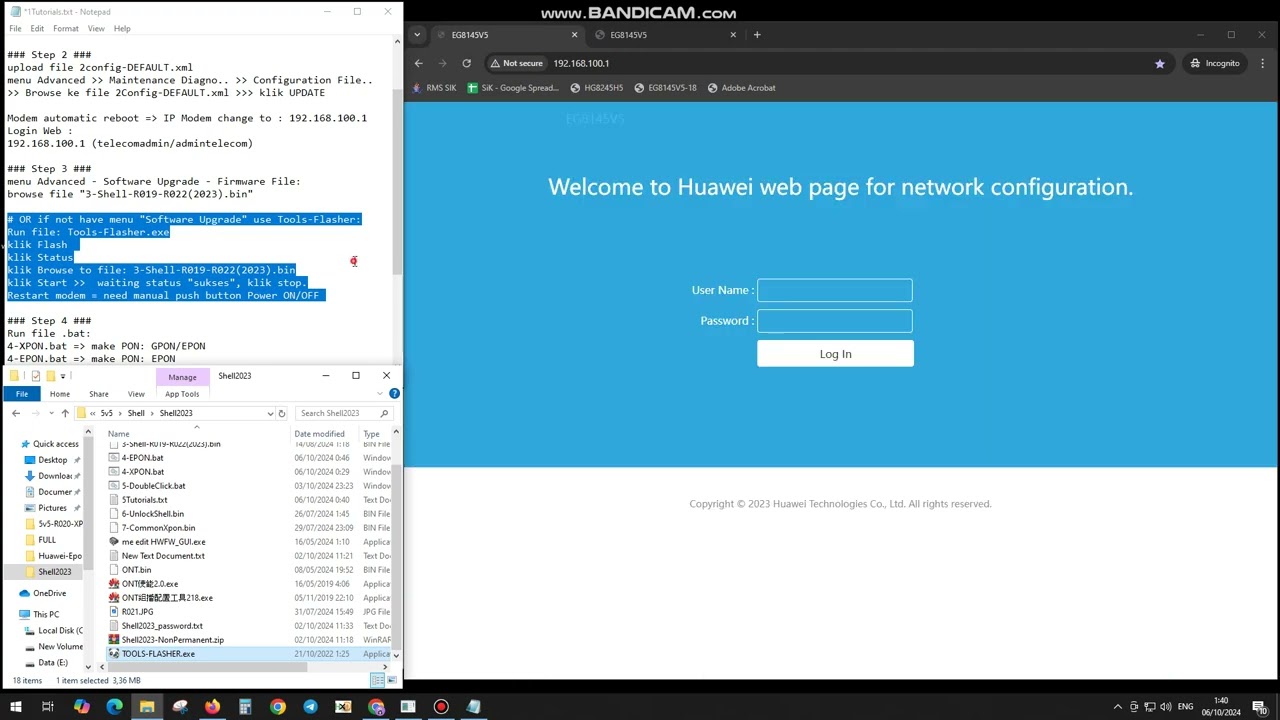Screen dimensions: 1280x720
Task: Open new Chrome tab with plus icon
Action: coord(757,35)
